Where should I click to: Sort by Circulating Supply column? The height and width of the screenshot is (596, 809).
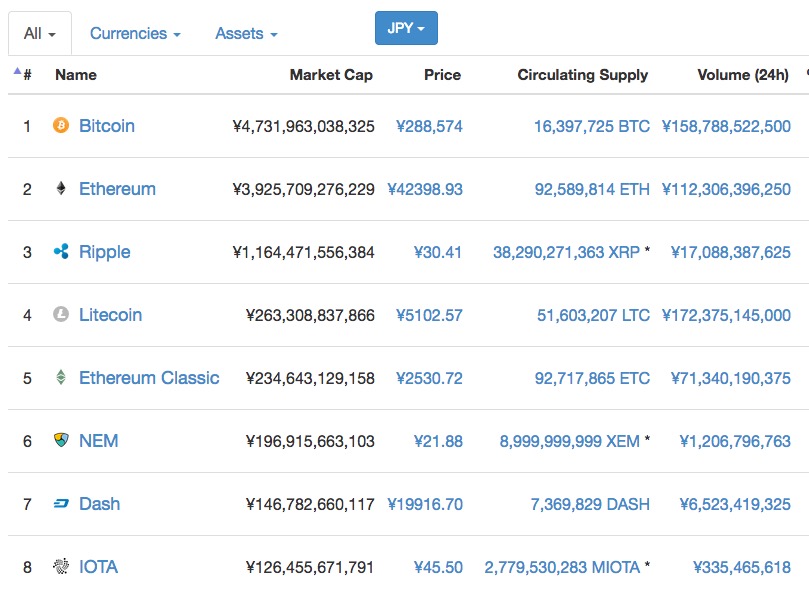click(583, 75)
